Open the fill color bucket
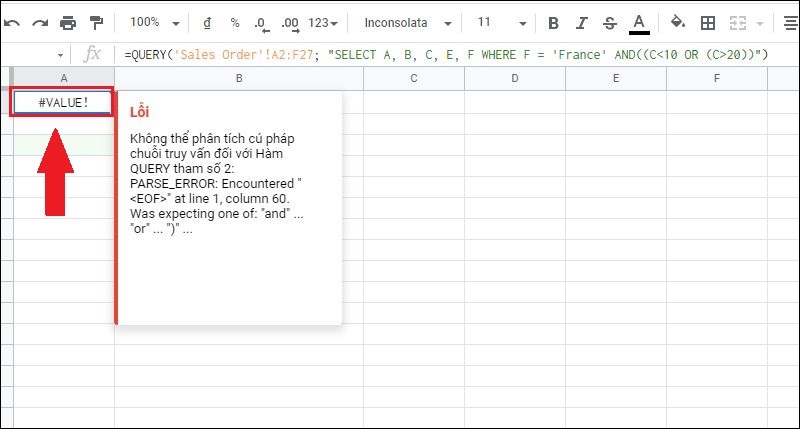 [678, 23]
